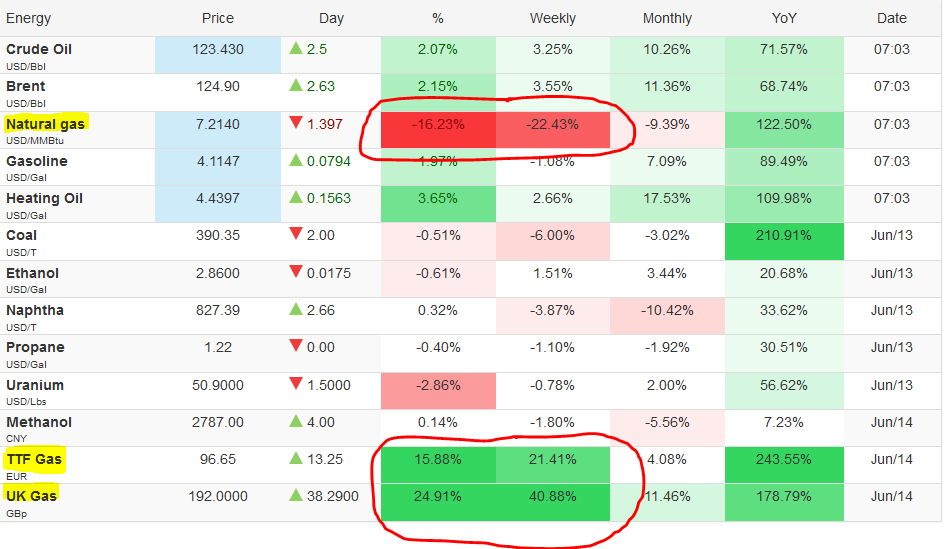Click the 15.88% TTF Gas daily cell
Image resolution: width=945 pixels, height=549 pixels.
point(438,465)
